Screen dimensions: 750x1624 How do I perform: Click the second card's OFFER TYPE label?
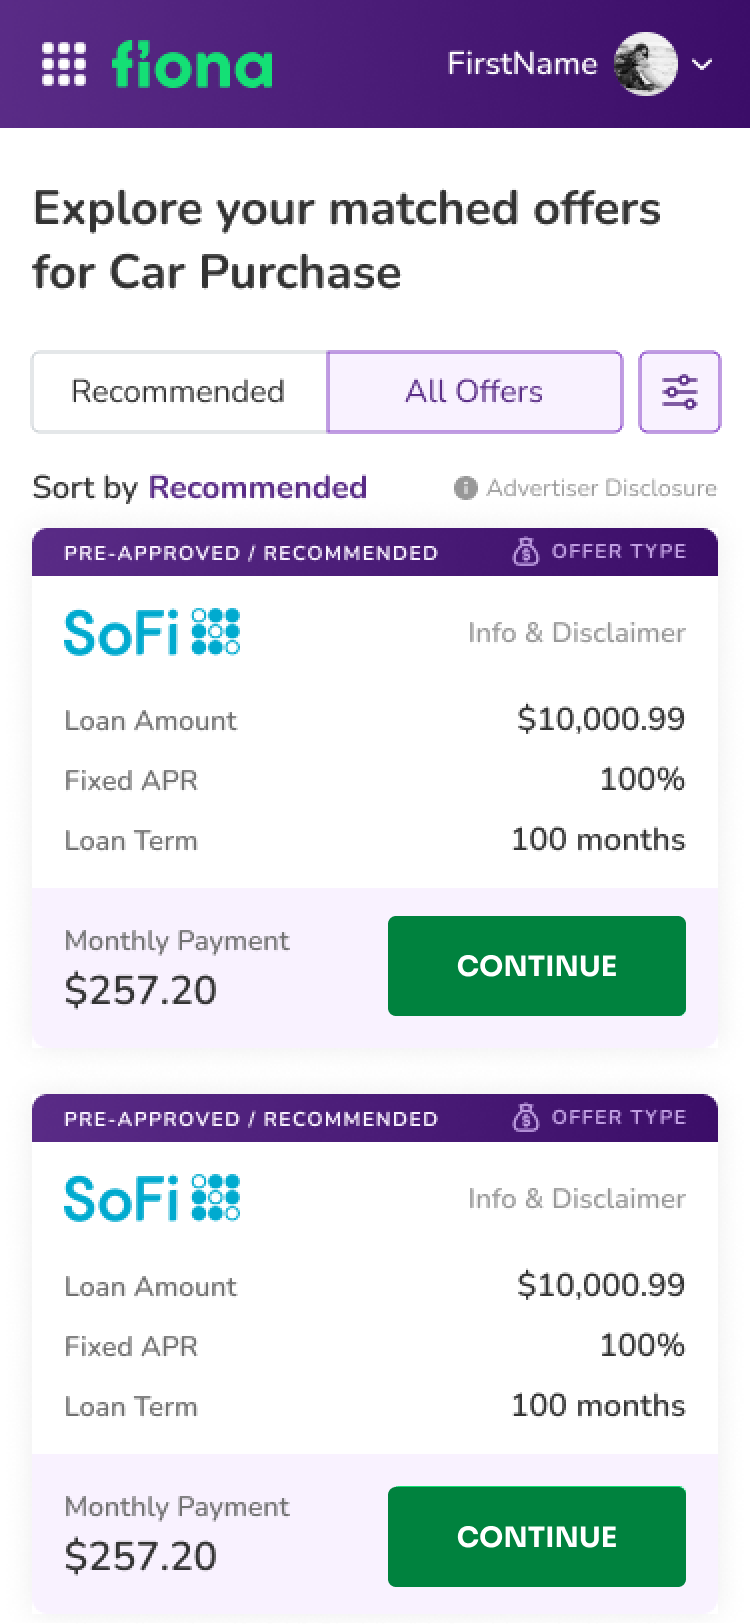619,1118
